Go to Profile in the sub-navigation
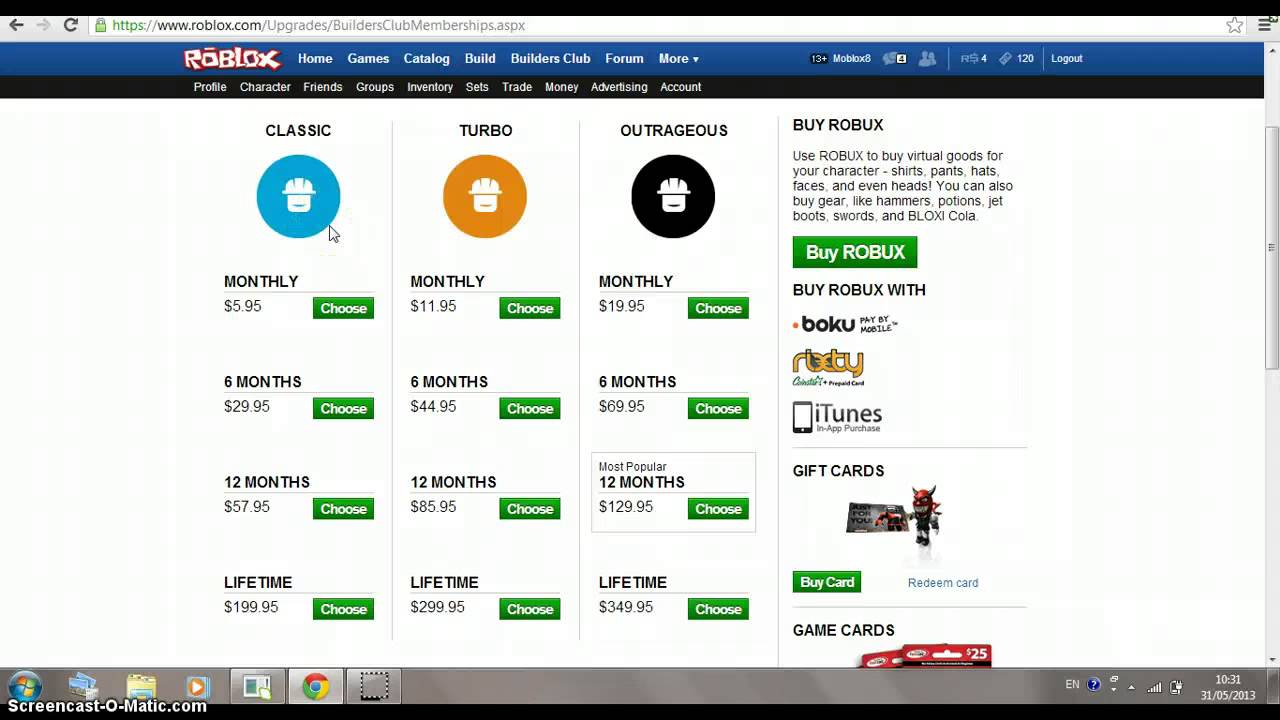 (210, 87)
